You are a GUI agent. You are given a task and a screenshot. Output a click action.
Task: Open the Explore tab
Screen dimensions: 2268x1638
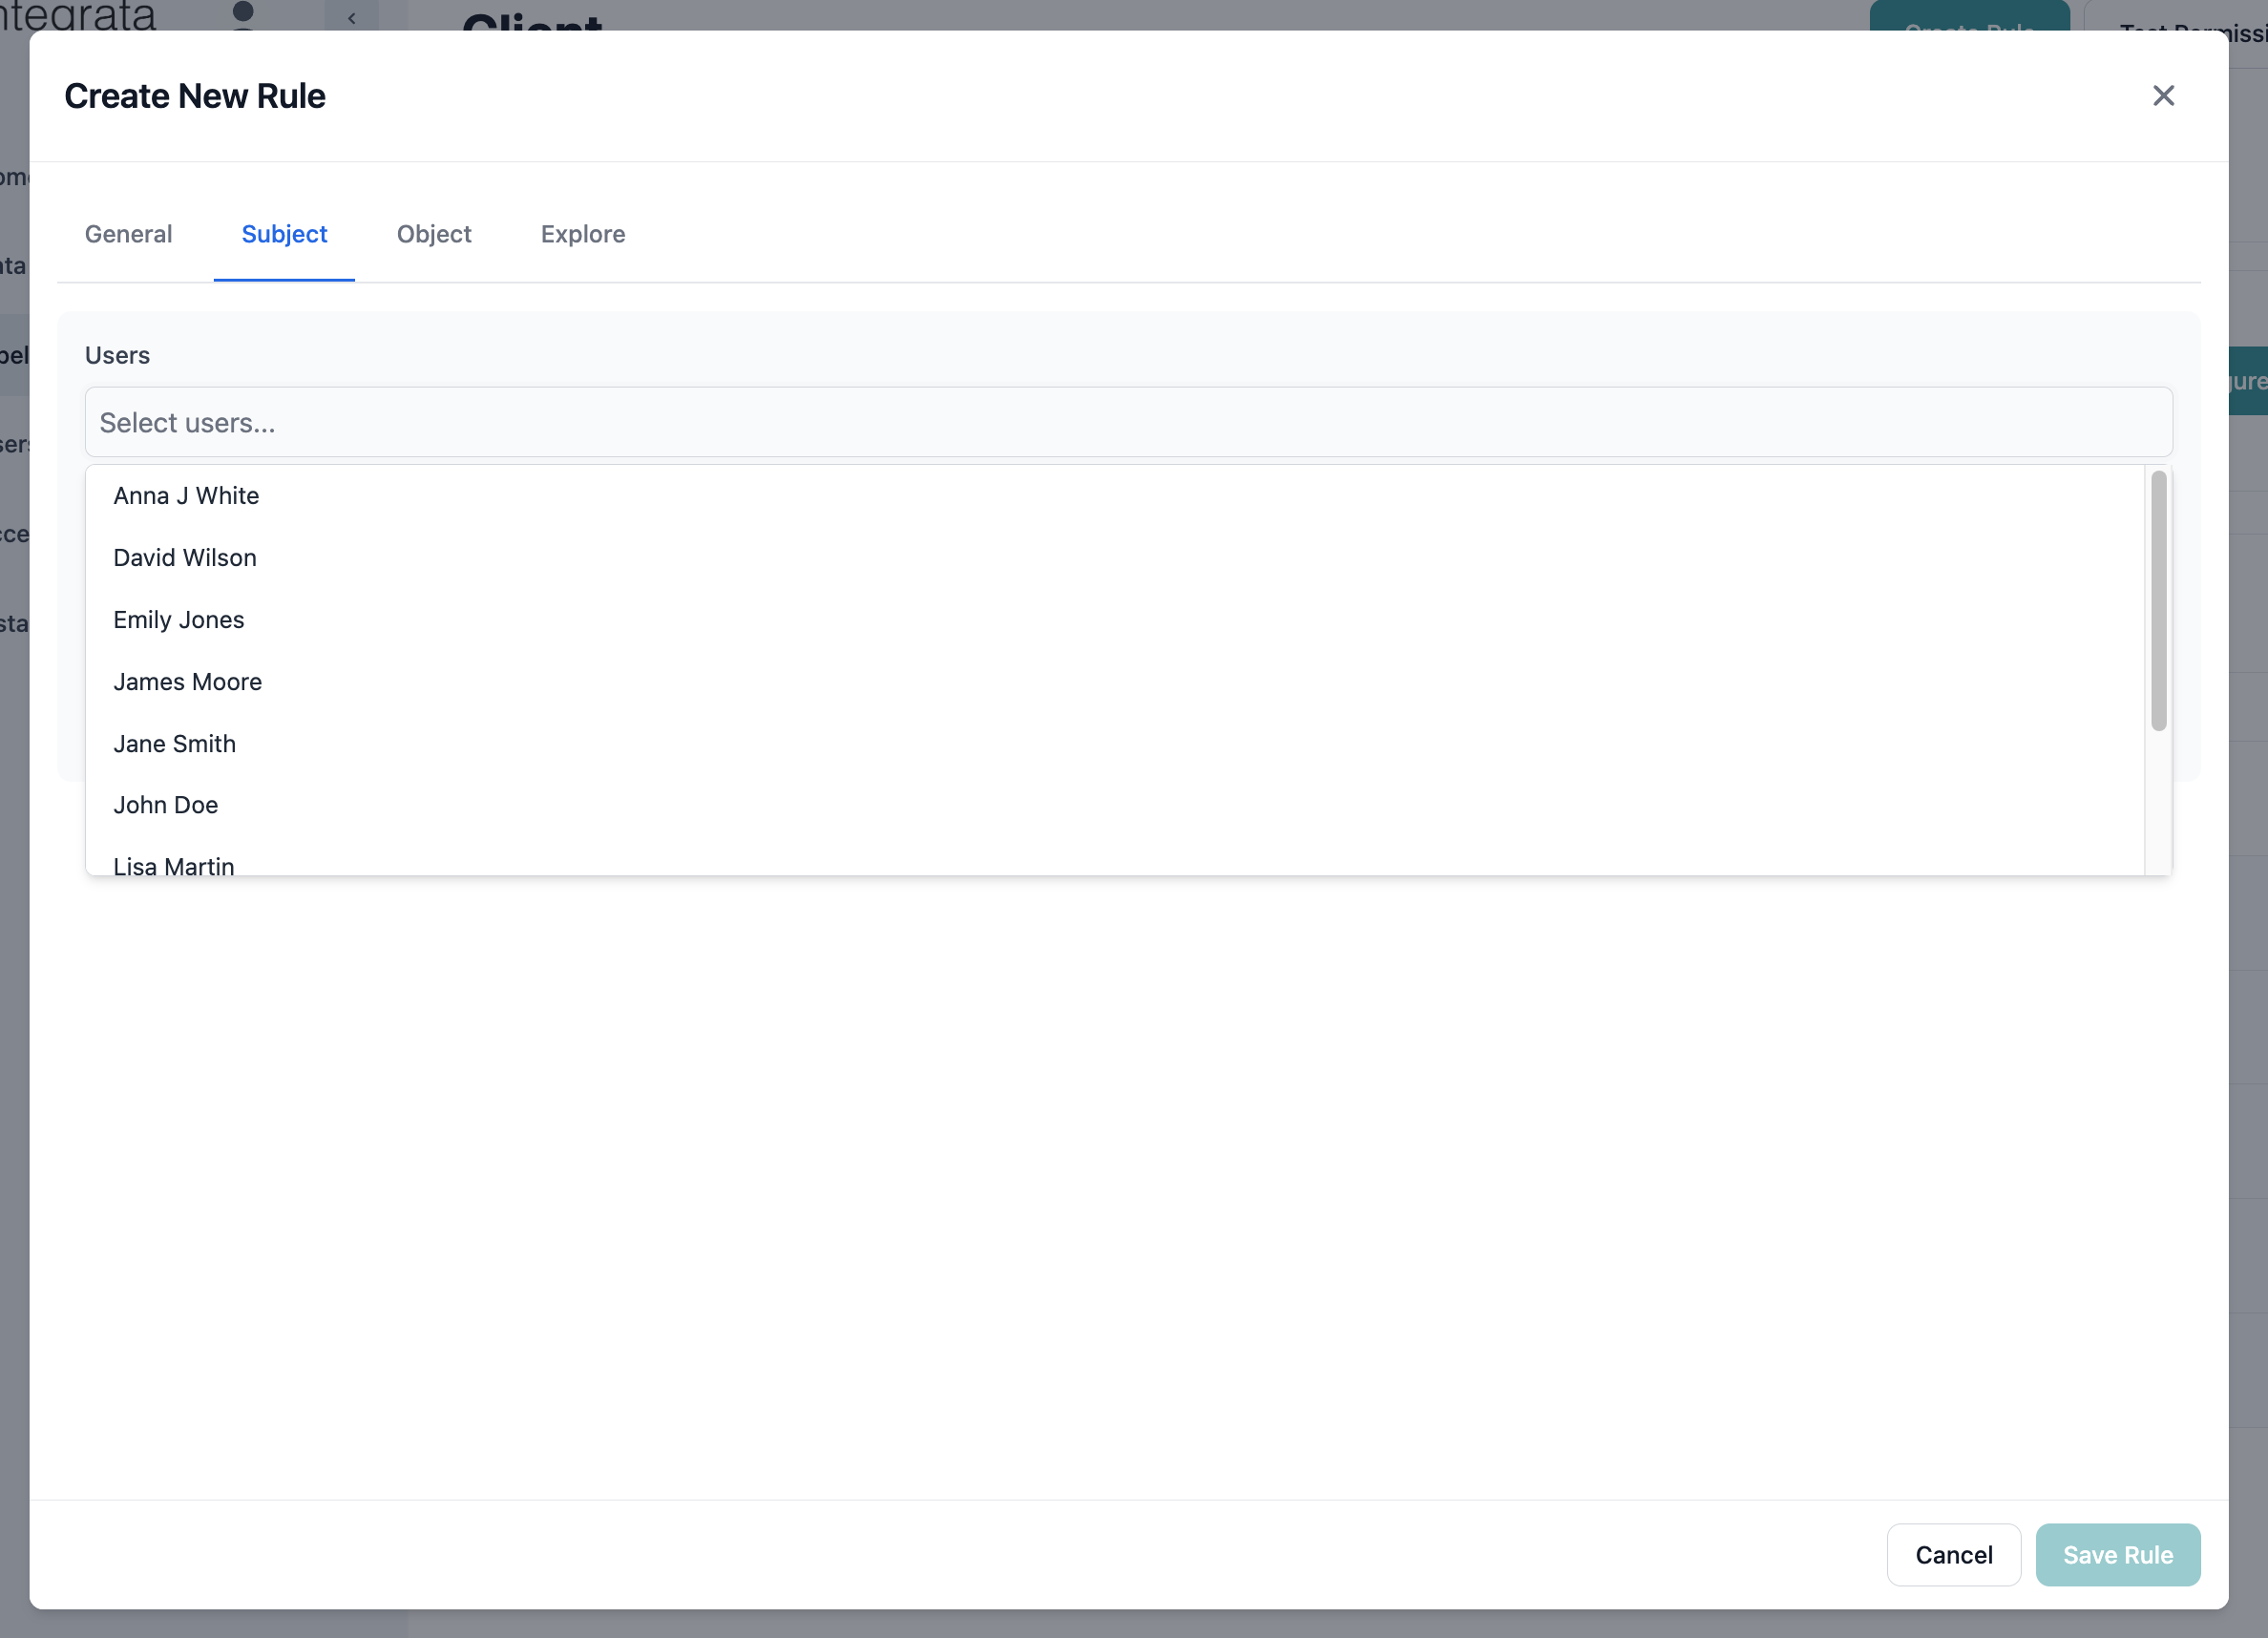click(583, 234)
